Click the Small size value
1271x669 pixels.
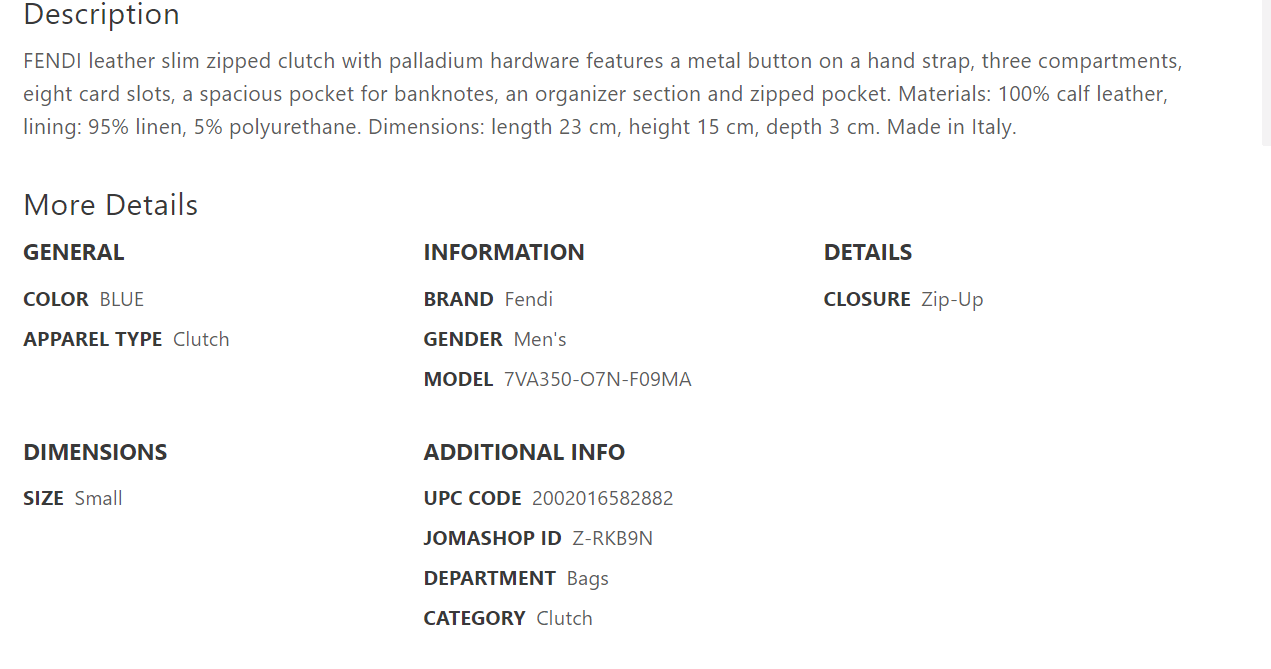(99, 498)
